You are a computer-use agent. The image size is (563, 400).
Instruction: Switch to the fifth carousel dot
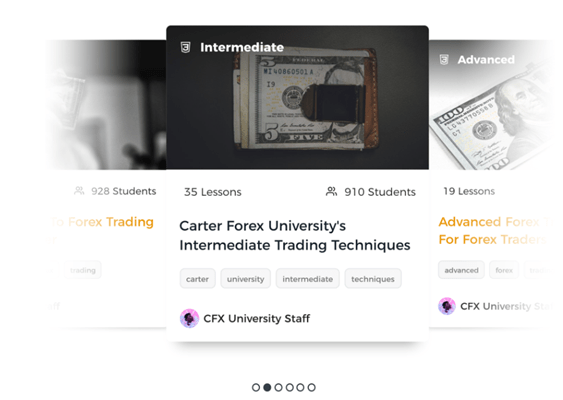(x=301, y=387)
